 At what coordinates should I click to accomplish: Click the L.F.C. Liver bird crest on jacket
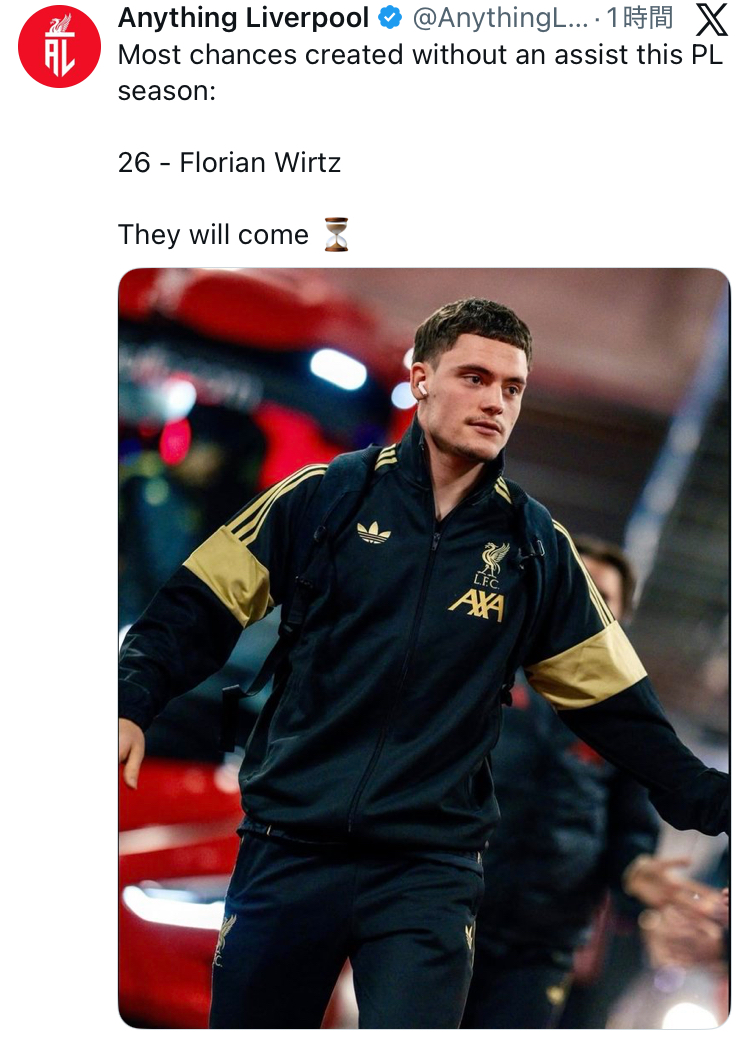click(491, 564)
